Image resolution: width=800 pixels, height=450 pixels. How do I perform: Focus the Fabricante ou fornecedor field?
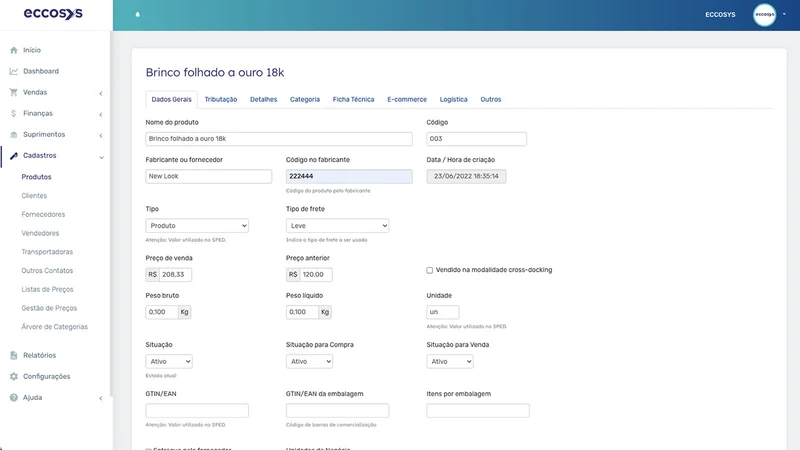pyautogui.click(x=209, y=177)
